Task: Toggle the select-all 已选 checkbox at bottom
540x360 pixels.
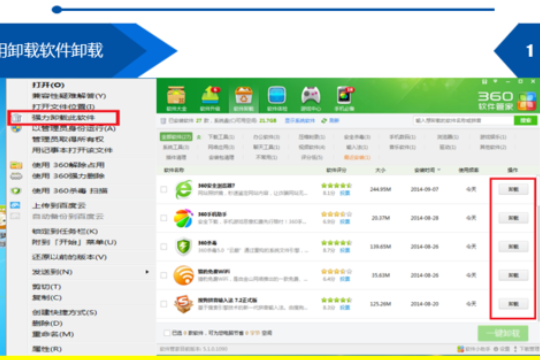Action: [167, 333]
